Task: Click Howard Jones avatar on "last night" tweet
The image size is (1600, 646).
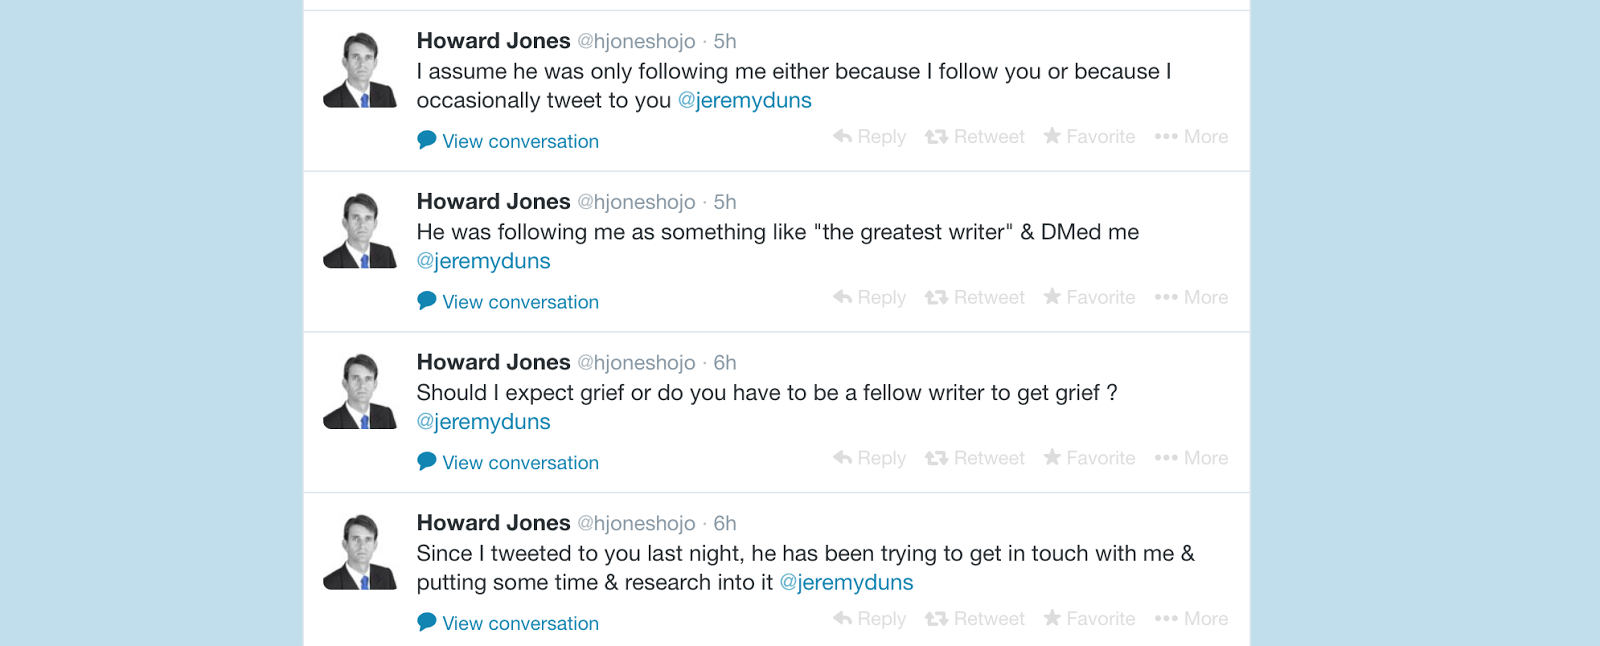Action: click(360, 551)
